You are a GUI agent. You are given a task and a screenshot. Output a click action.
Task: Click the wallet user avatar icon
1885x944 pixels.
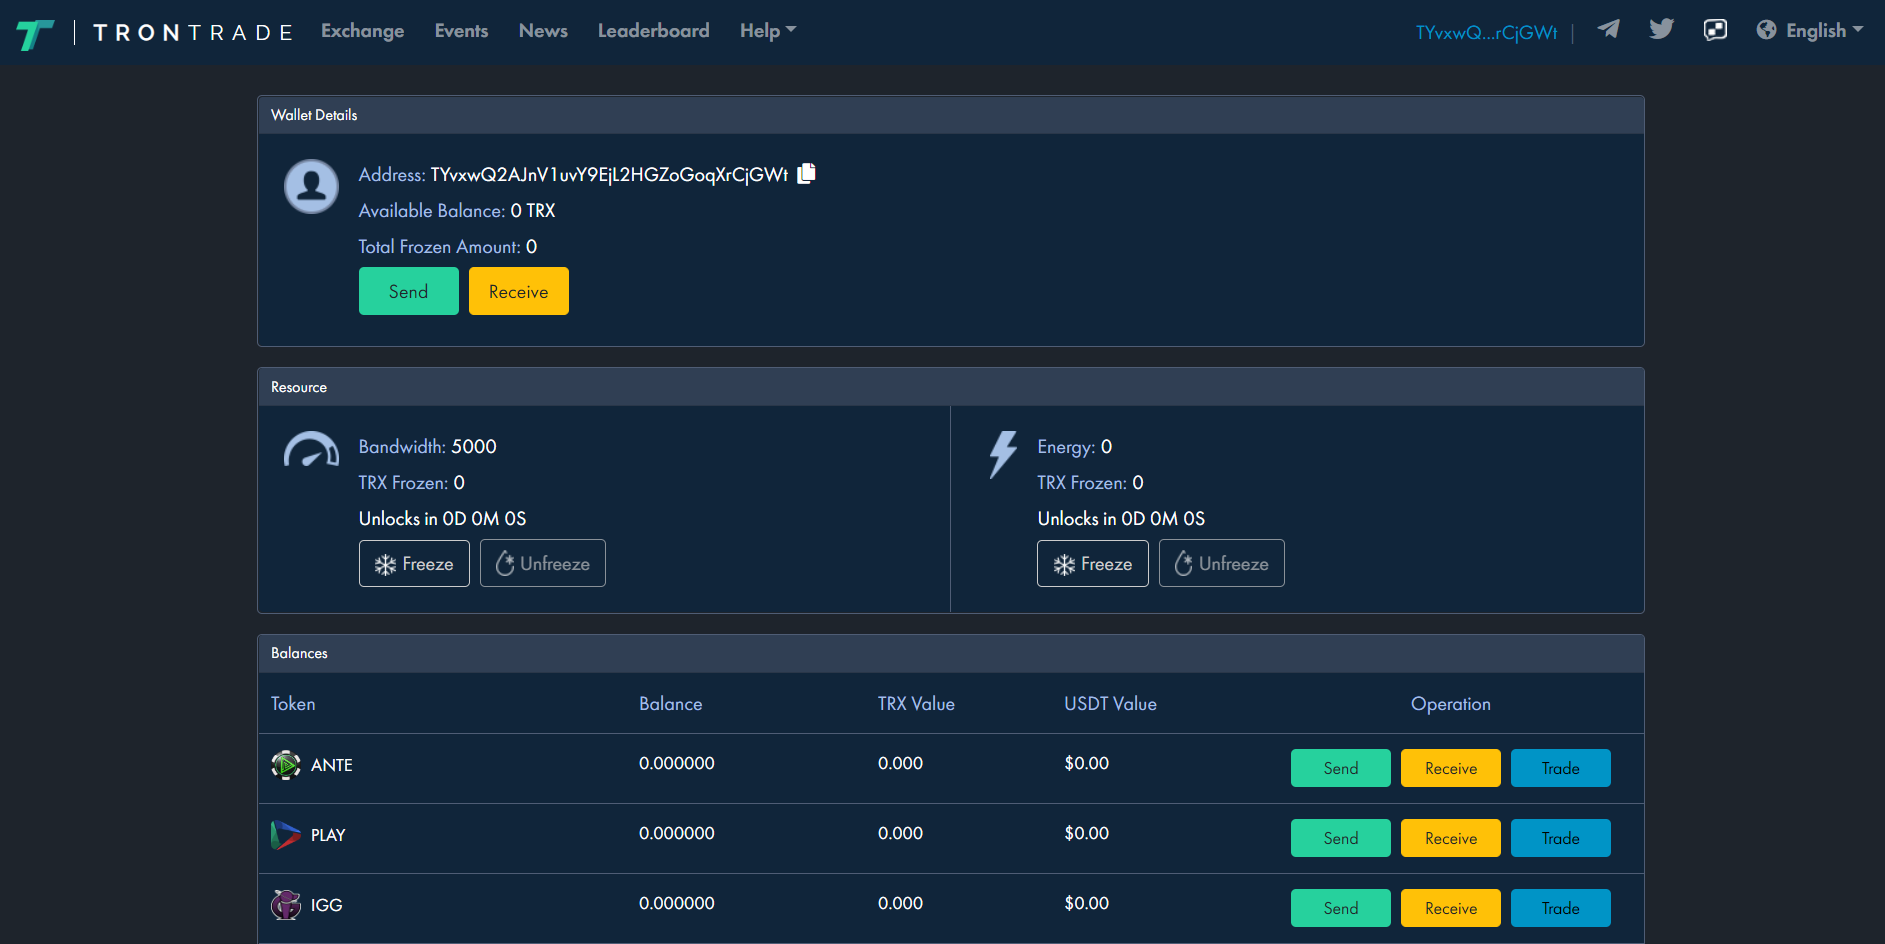(x=311, y=186)
